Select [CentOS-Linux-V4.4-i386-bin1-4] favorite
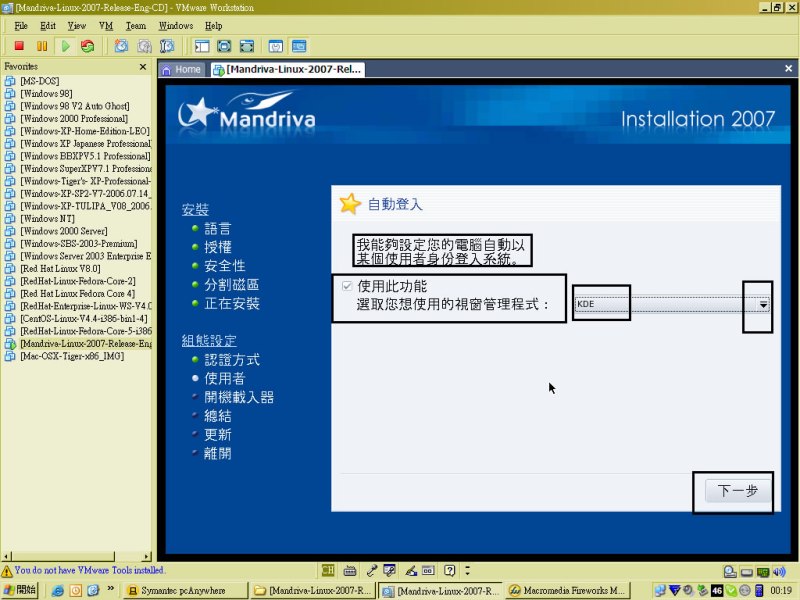Screen dimensions: 800x600 (x=84, y=318)
